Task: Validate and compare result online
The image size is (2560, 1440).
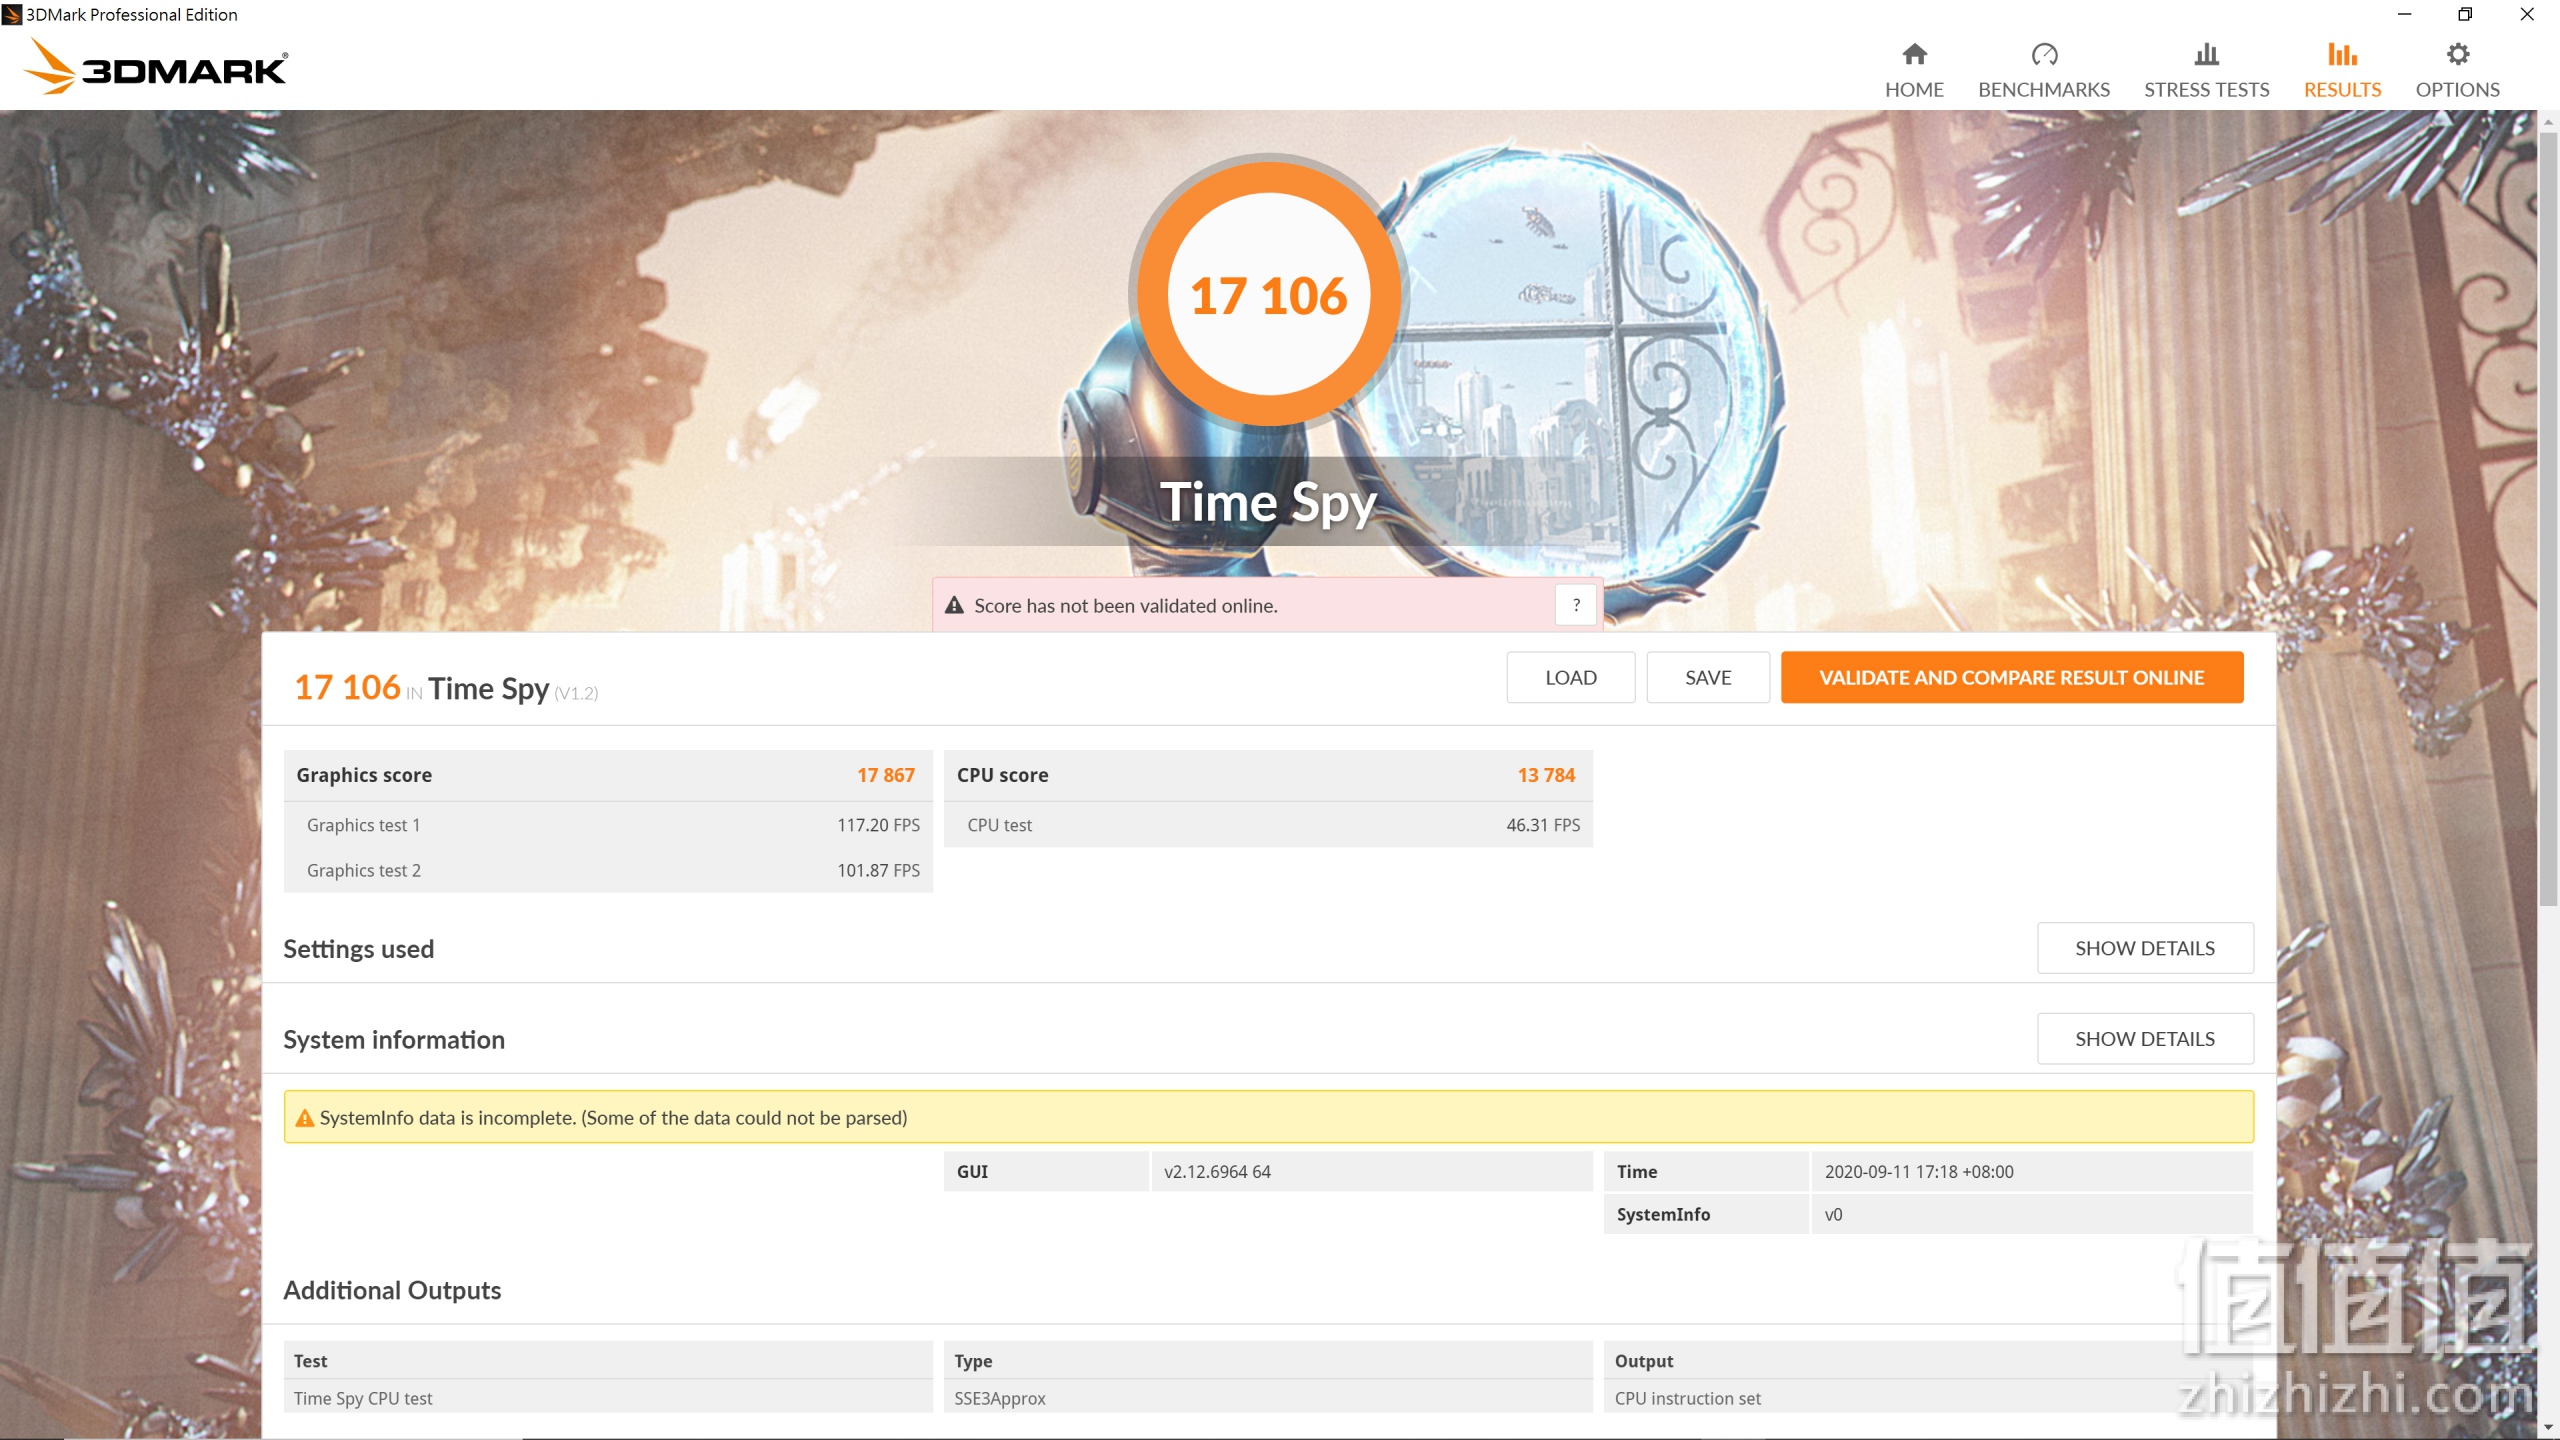Action: click(2012, 678)
